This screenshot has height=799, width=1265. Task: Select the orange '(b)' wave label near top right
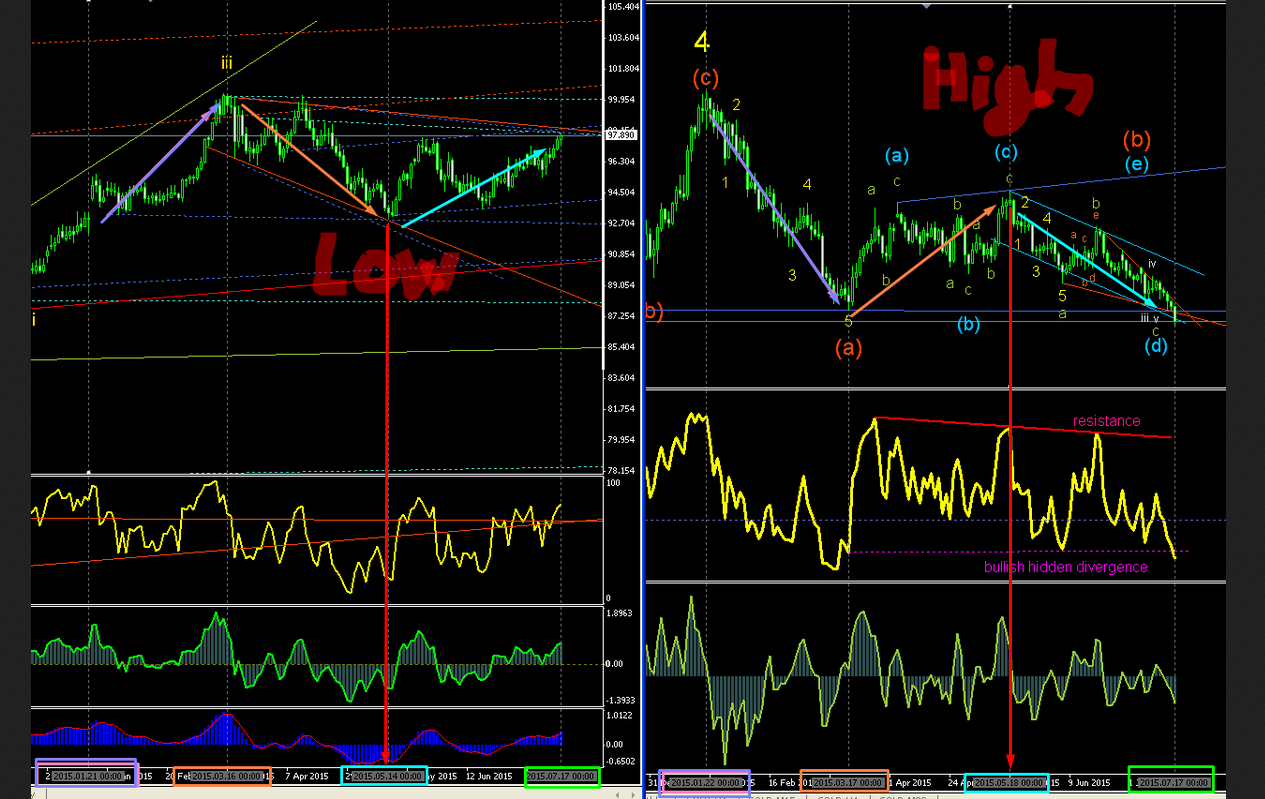1135,138
